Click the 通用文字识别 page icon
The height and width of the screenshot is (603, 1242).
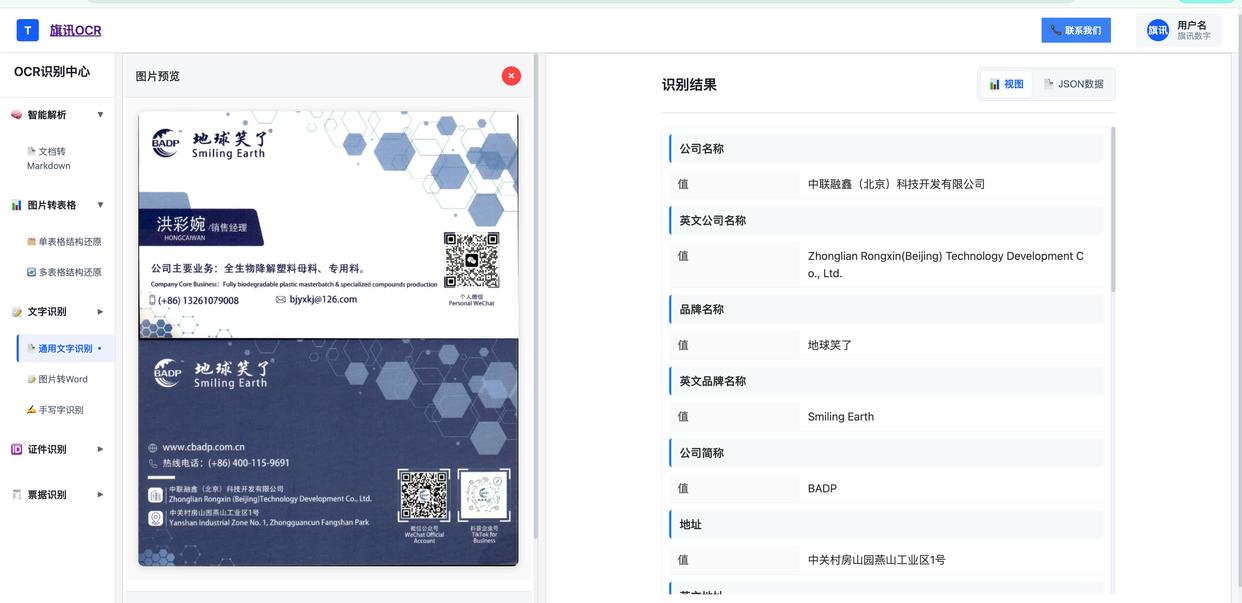click(x=31, y=348)
